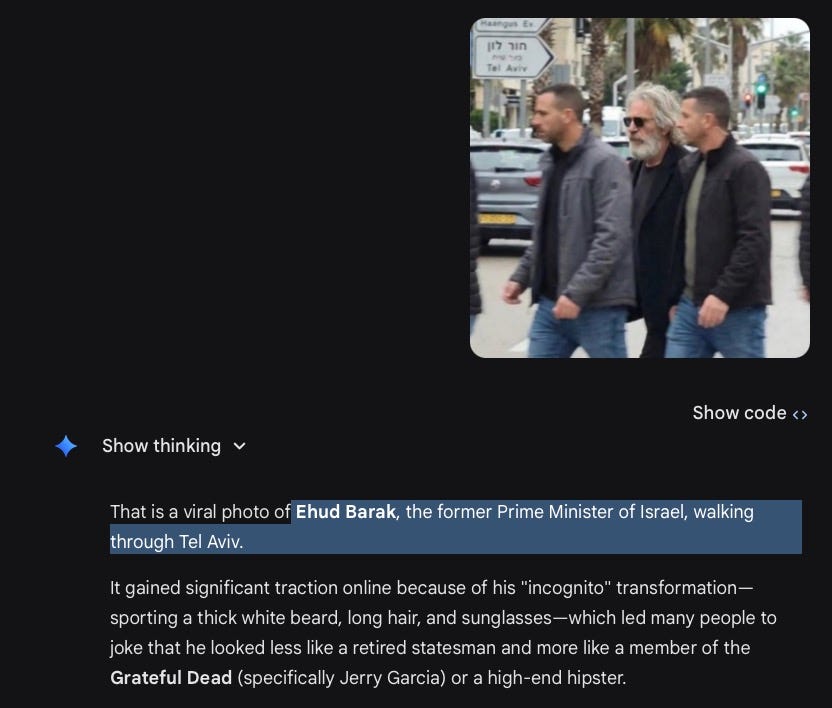Click the green traffic light in photo

click(761, 89)
